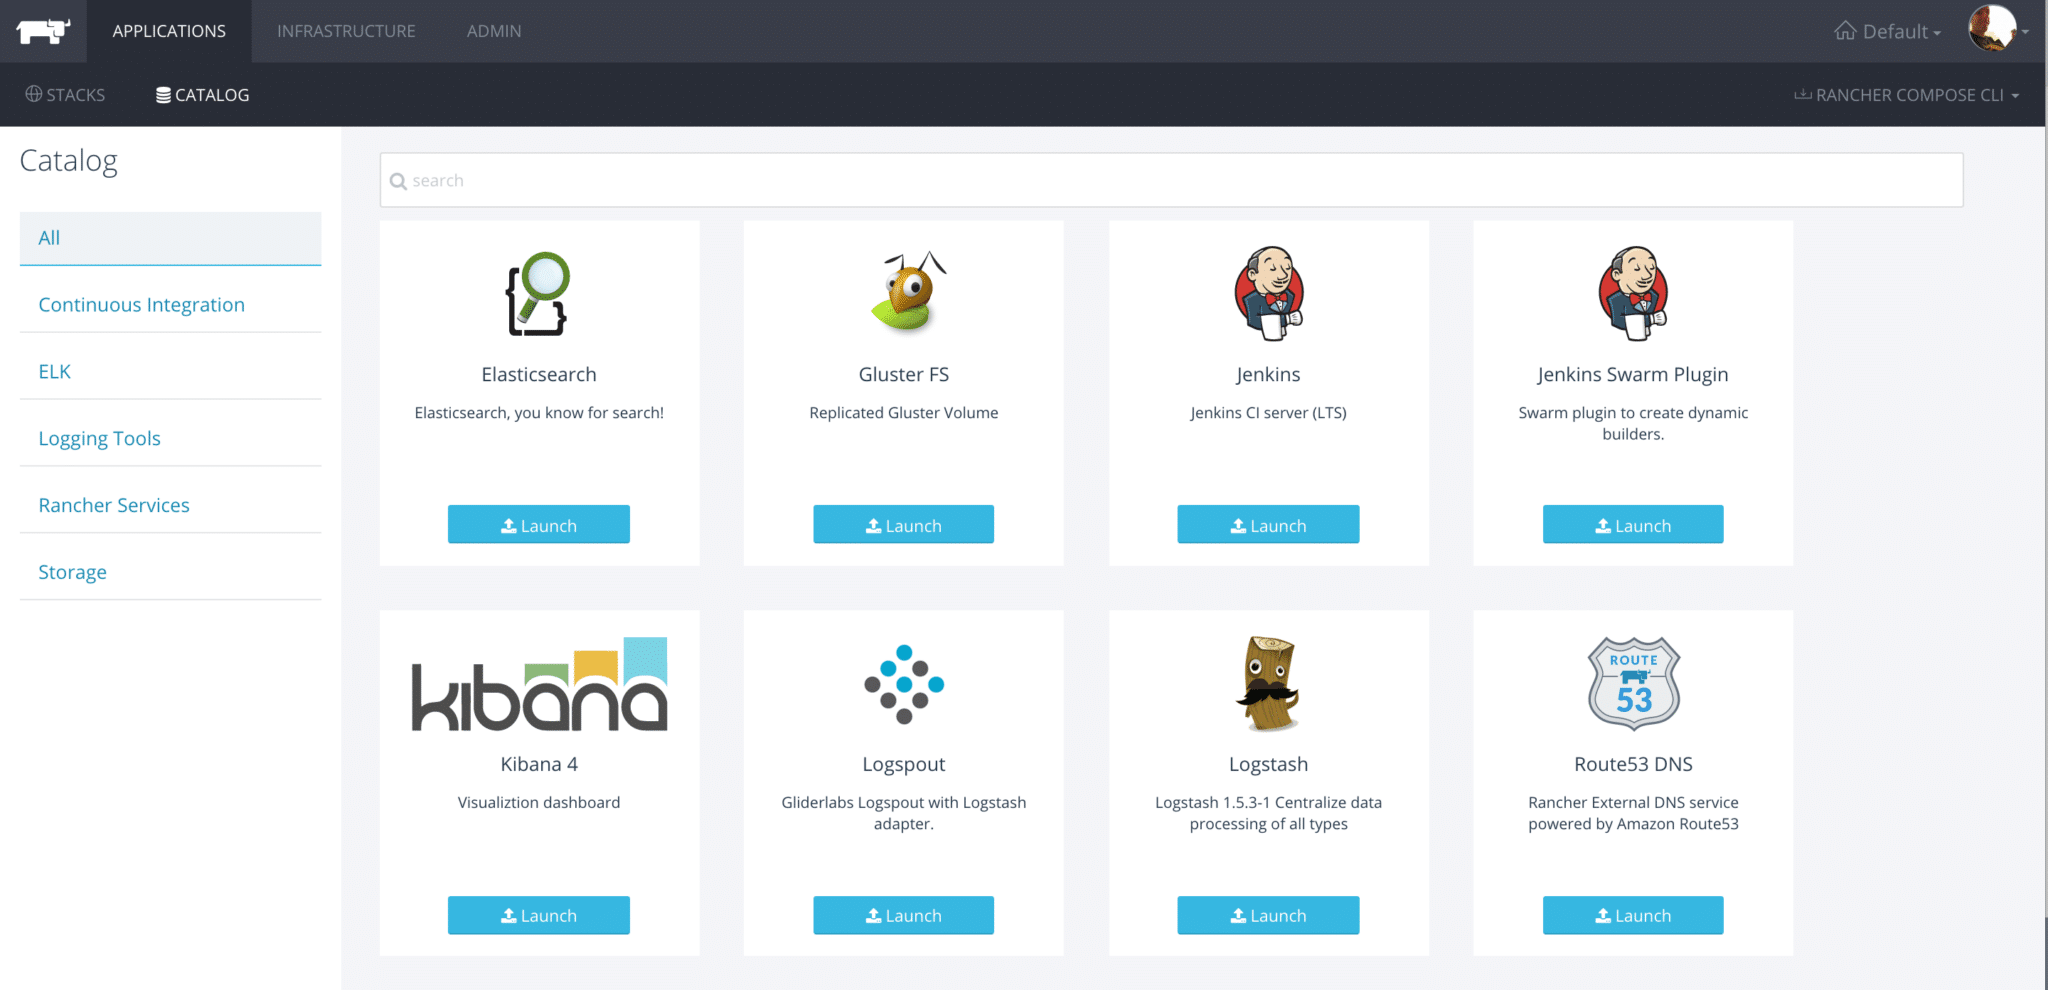This screenshot has width=2048, height=990.
Task: Switch to the Stacks tab
Action: click(x=65, y=95)
